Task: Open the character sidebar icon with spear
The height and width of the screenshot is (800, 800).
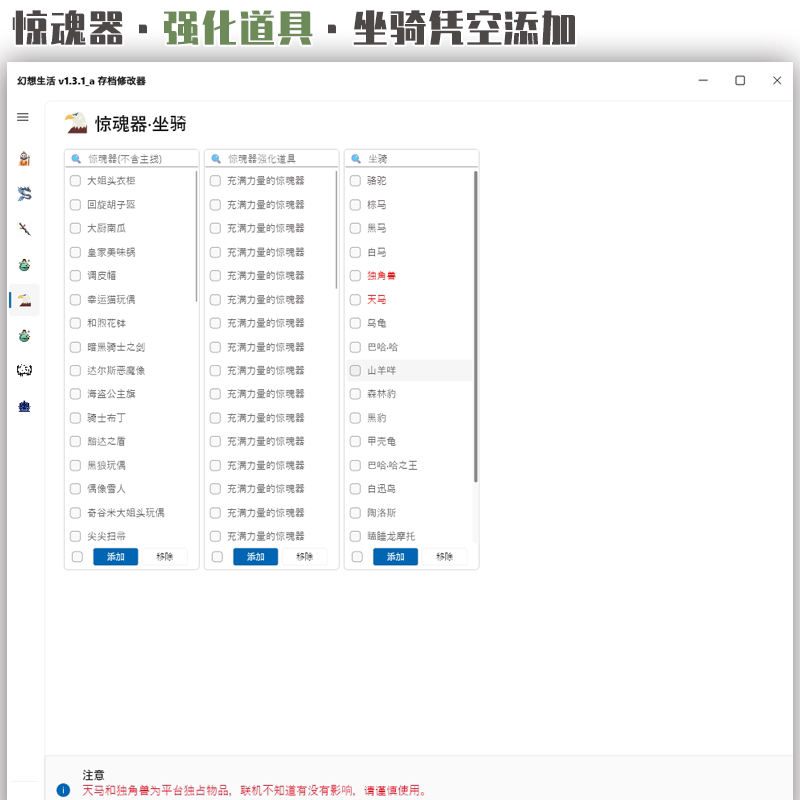Action: coord(24,159)
